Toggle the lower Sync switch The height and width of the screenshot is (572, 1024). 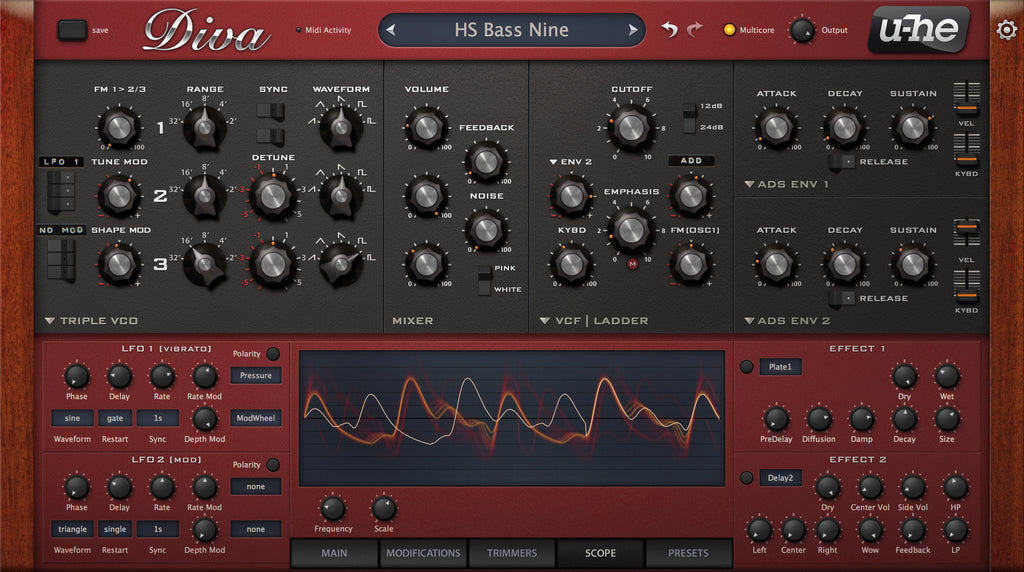pos(270,136)
